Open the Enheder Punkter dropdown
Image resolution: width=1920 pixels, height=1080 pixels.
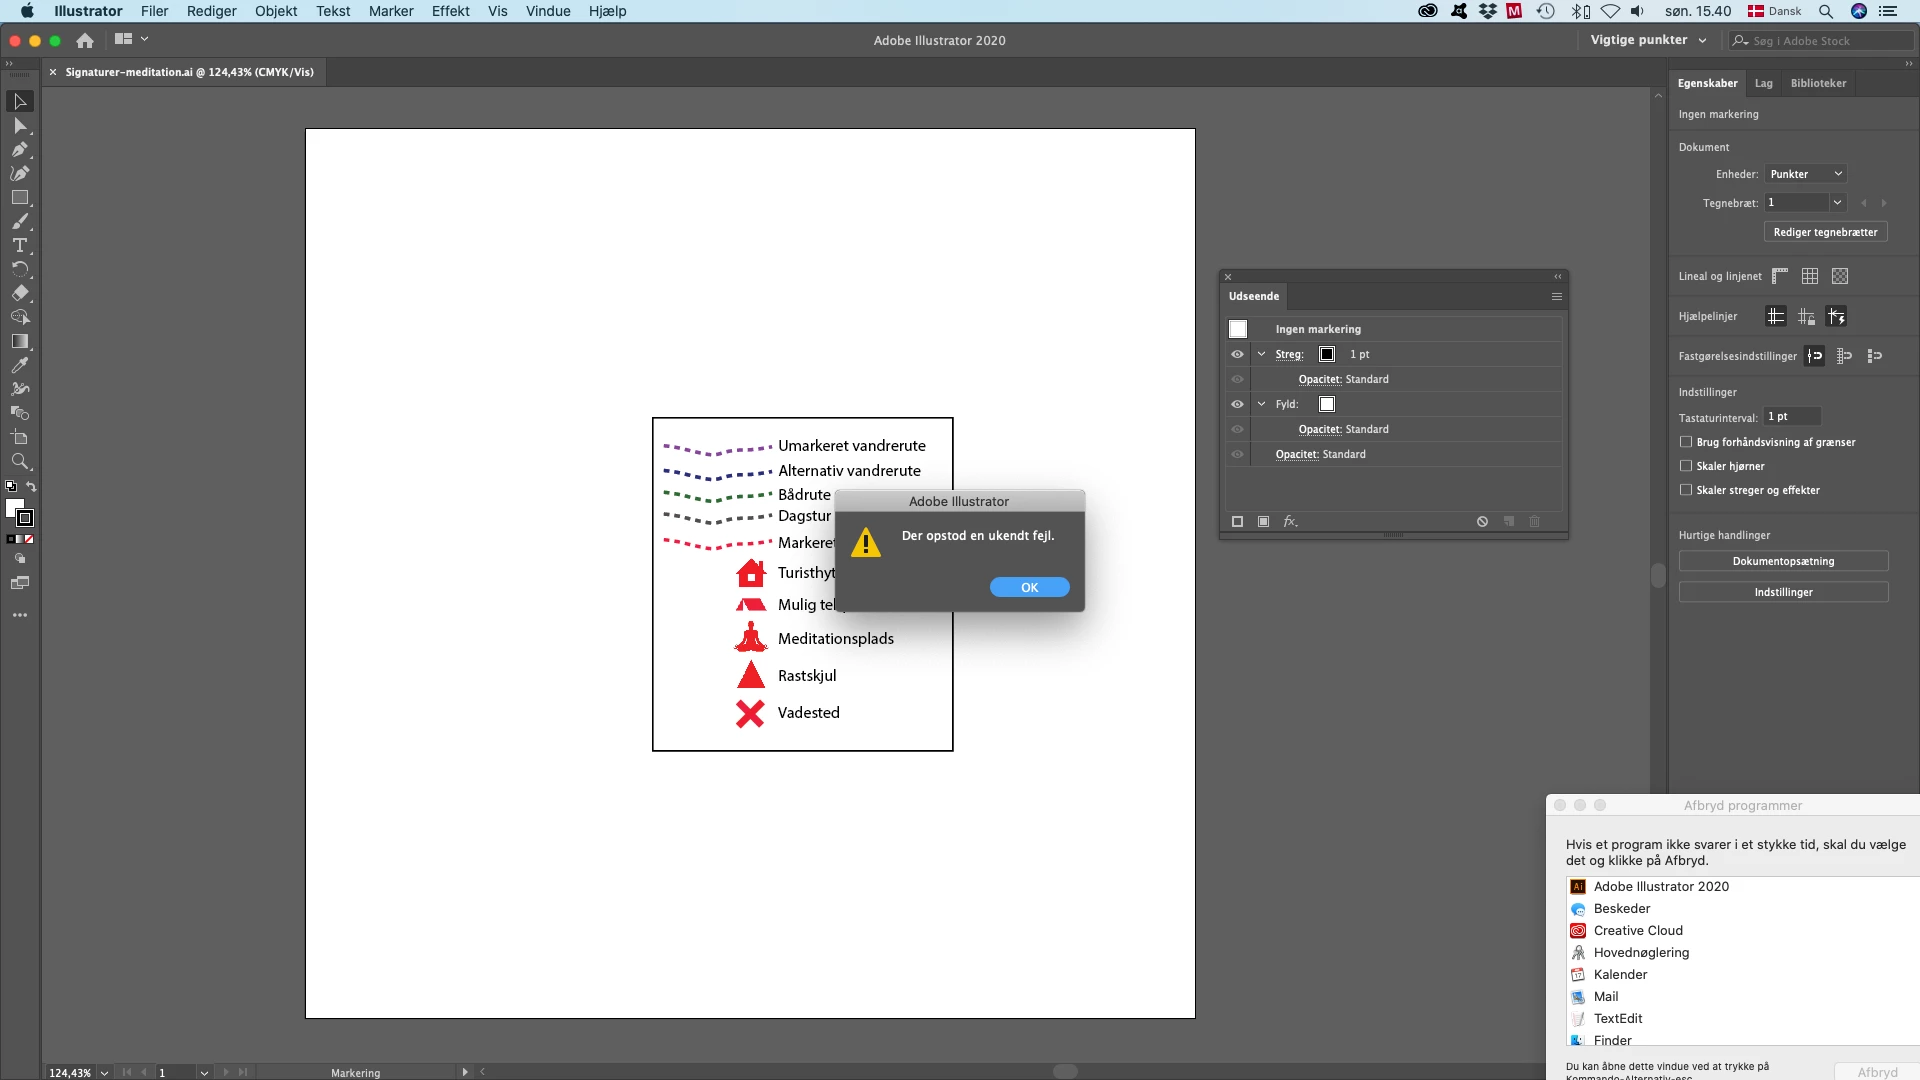[1805, 174]
